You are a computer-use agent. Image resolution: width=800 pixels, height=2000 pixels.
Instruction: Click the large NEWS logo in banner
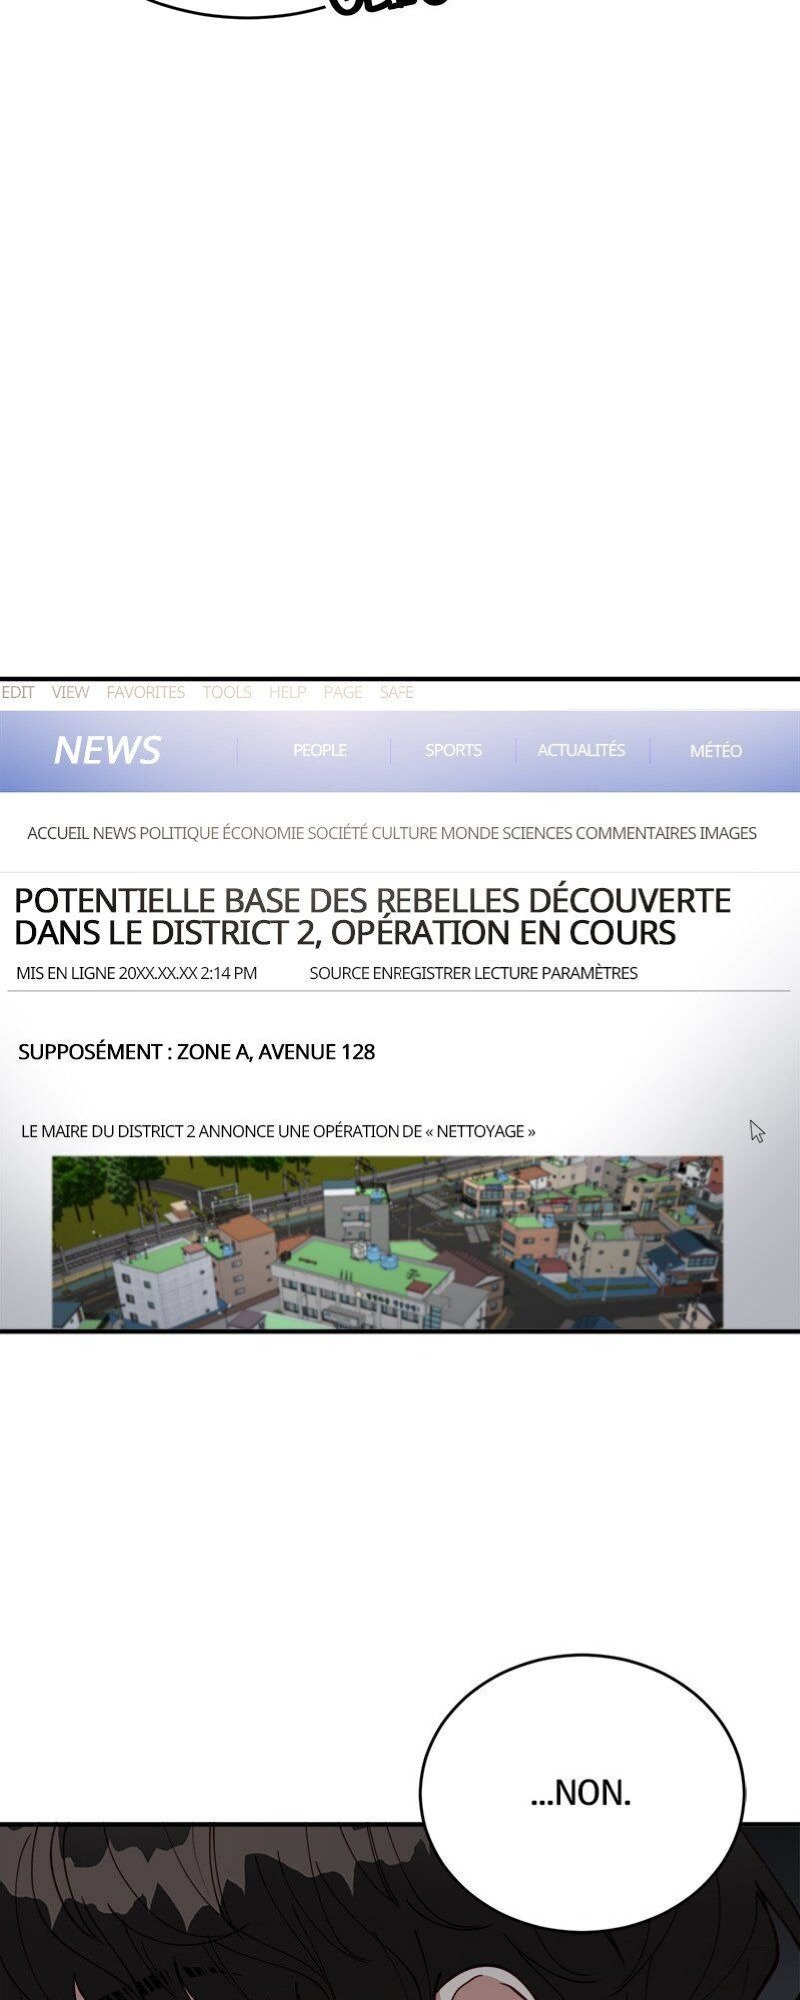pos(107,750)
